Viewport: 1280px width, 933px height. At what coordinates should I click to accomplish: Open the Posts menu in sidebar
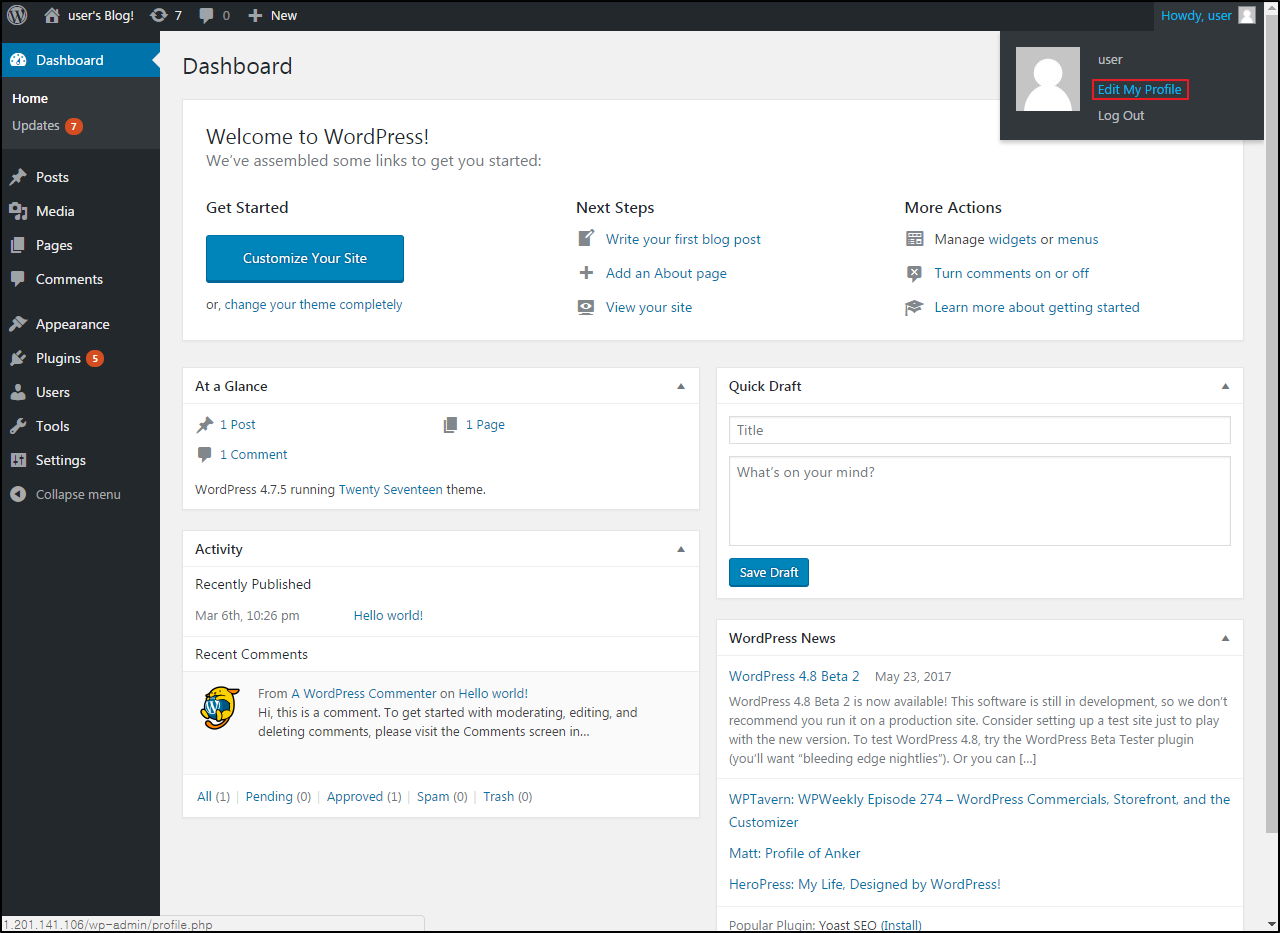pyautogui.click(x=80, y=177)
